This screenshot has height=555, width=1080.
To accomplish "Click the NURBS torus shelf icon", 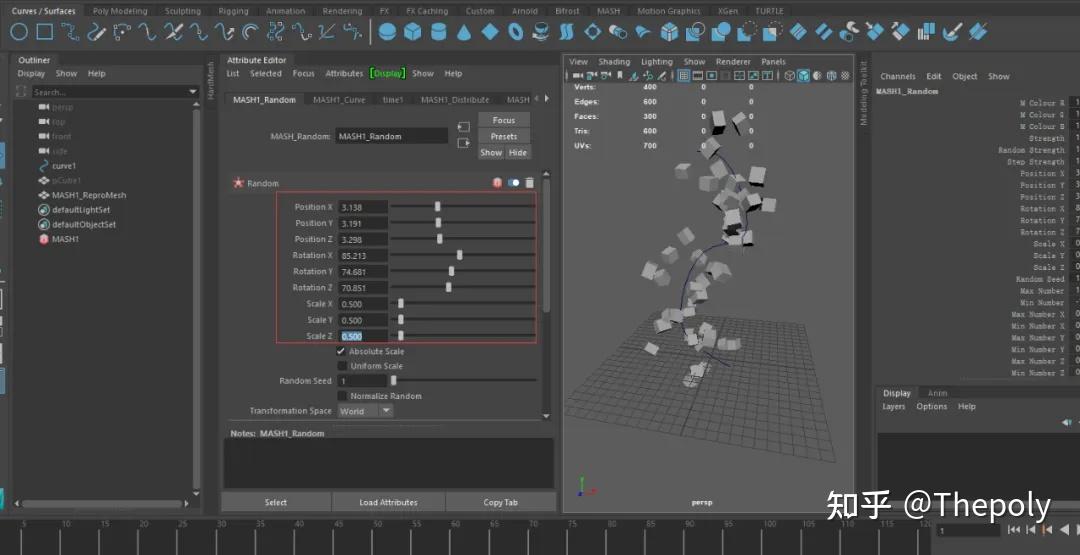I will coord(516,32).
